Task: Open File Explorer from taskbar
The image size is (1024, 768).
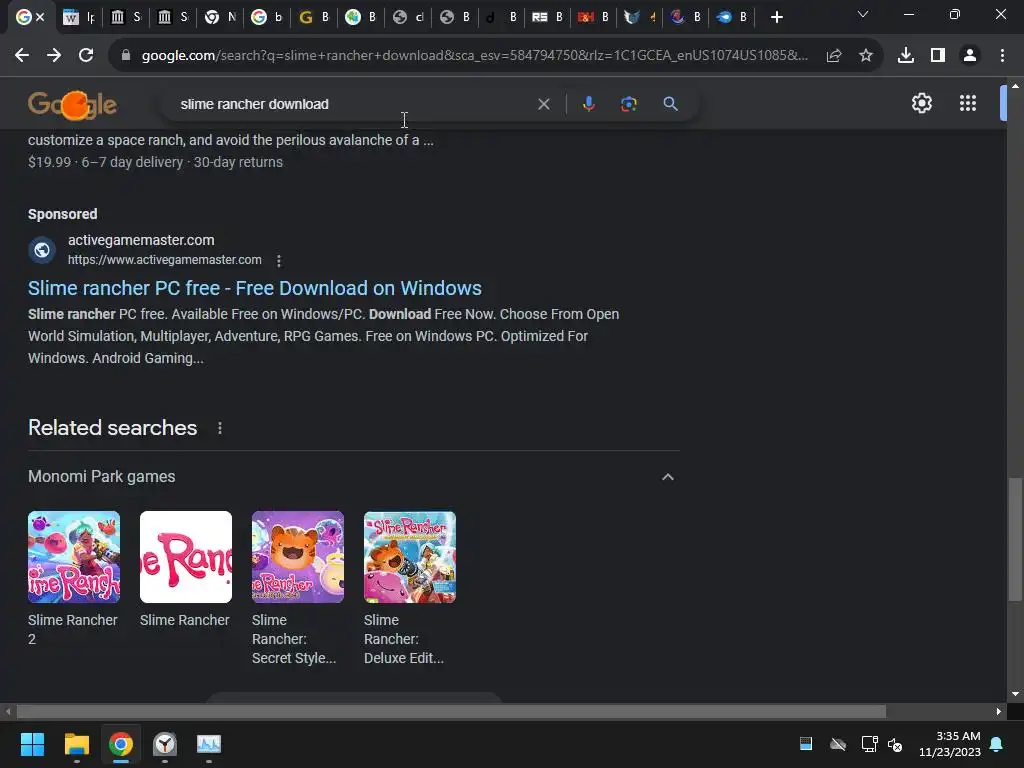Action: pos(76,744)
